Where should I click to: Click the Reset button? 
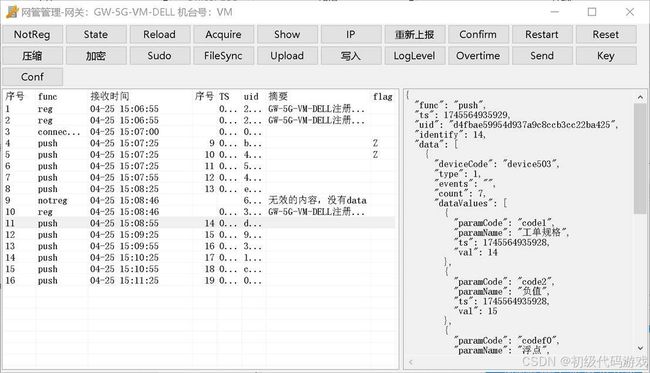606,34
